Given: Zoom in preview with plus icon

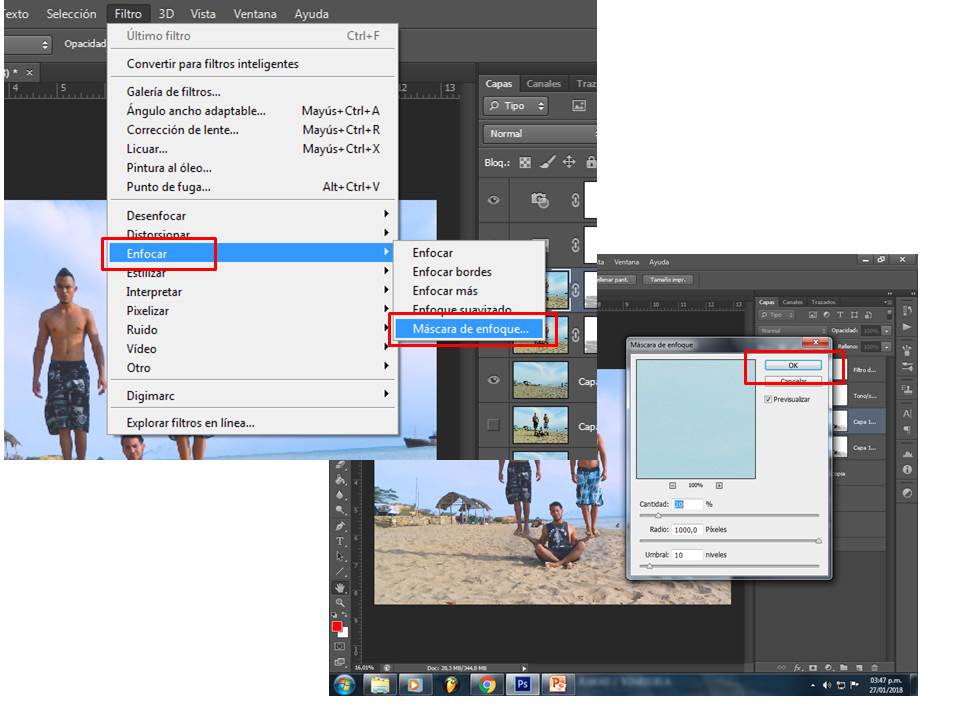Looking at the screenshot, I should pos(719,486).
